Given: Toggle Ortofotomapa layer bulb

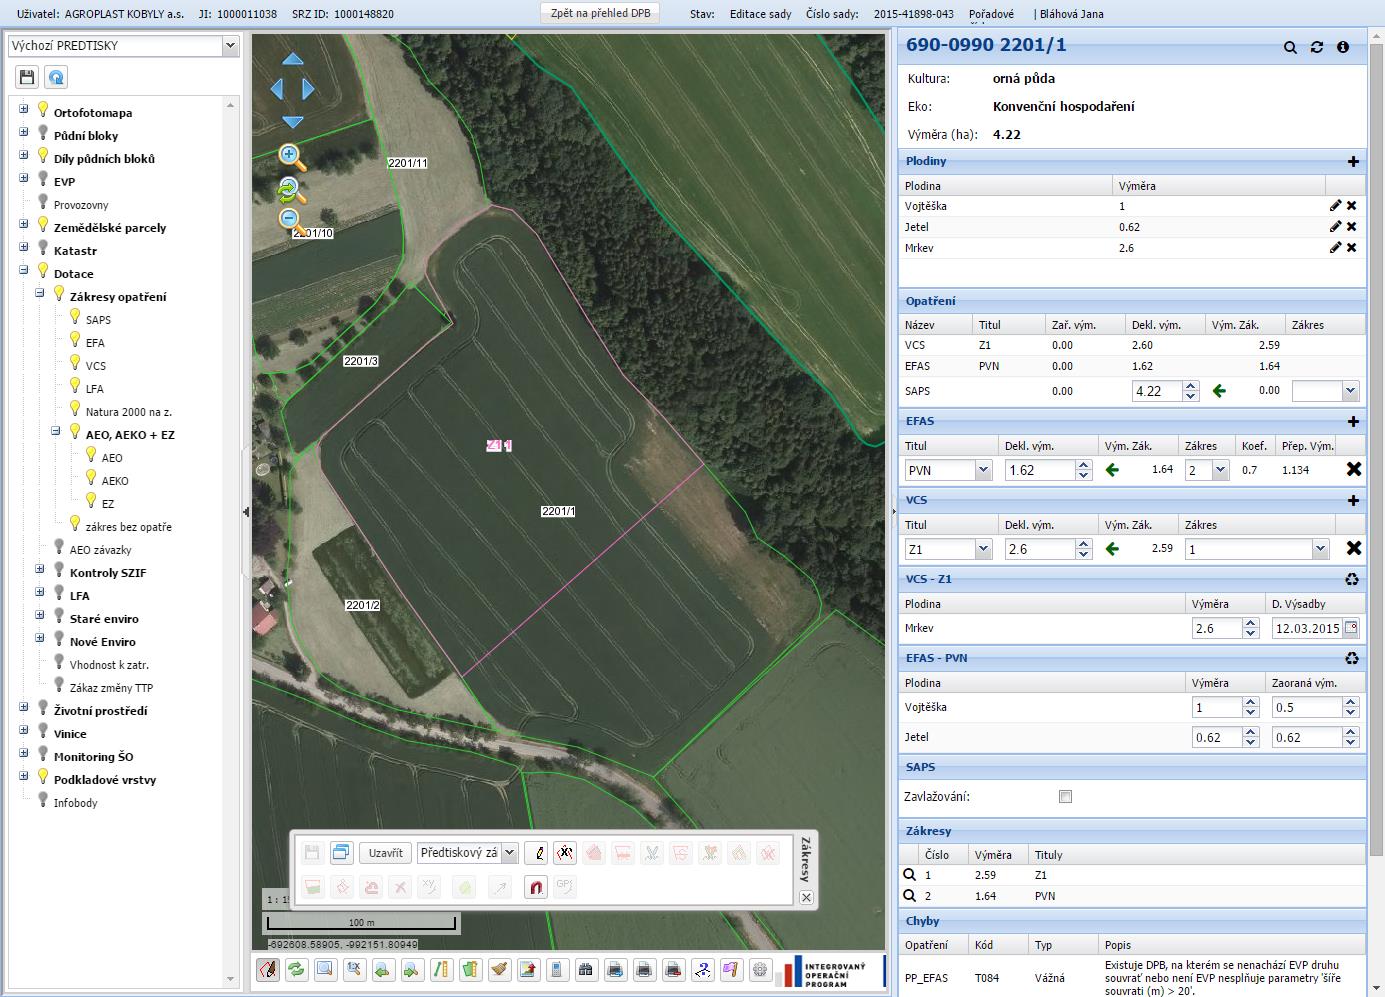Looking at the screenshot, I should (x=43, y=110).
